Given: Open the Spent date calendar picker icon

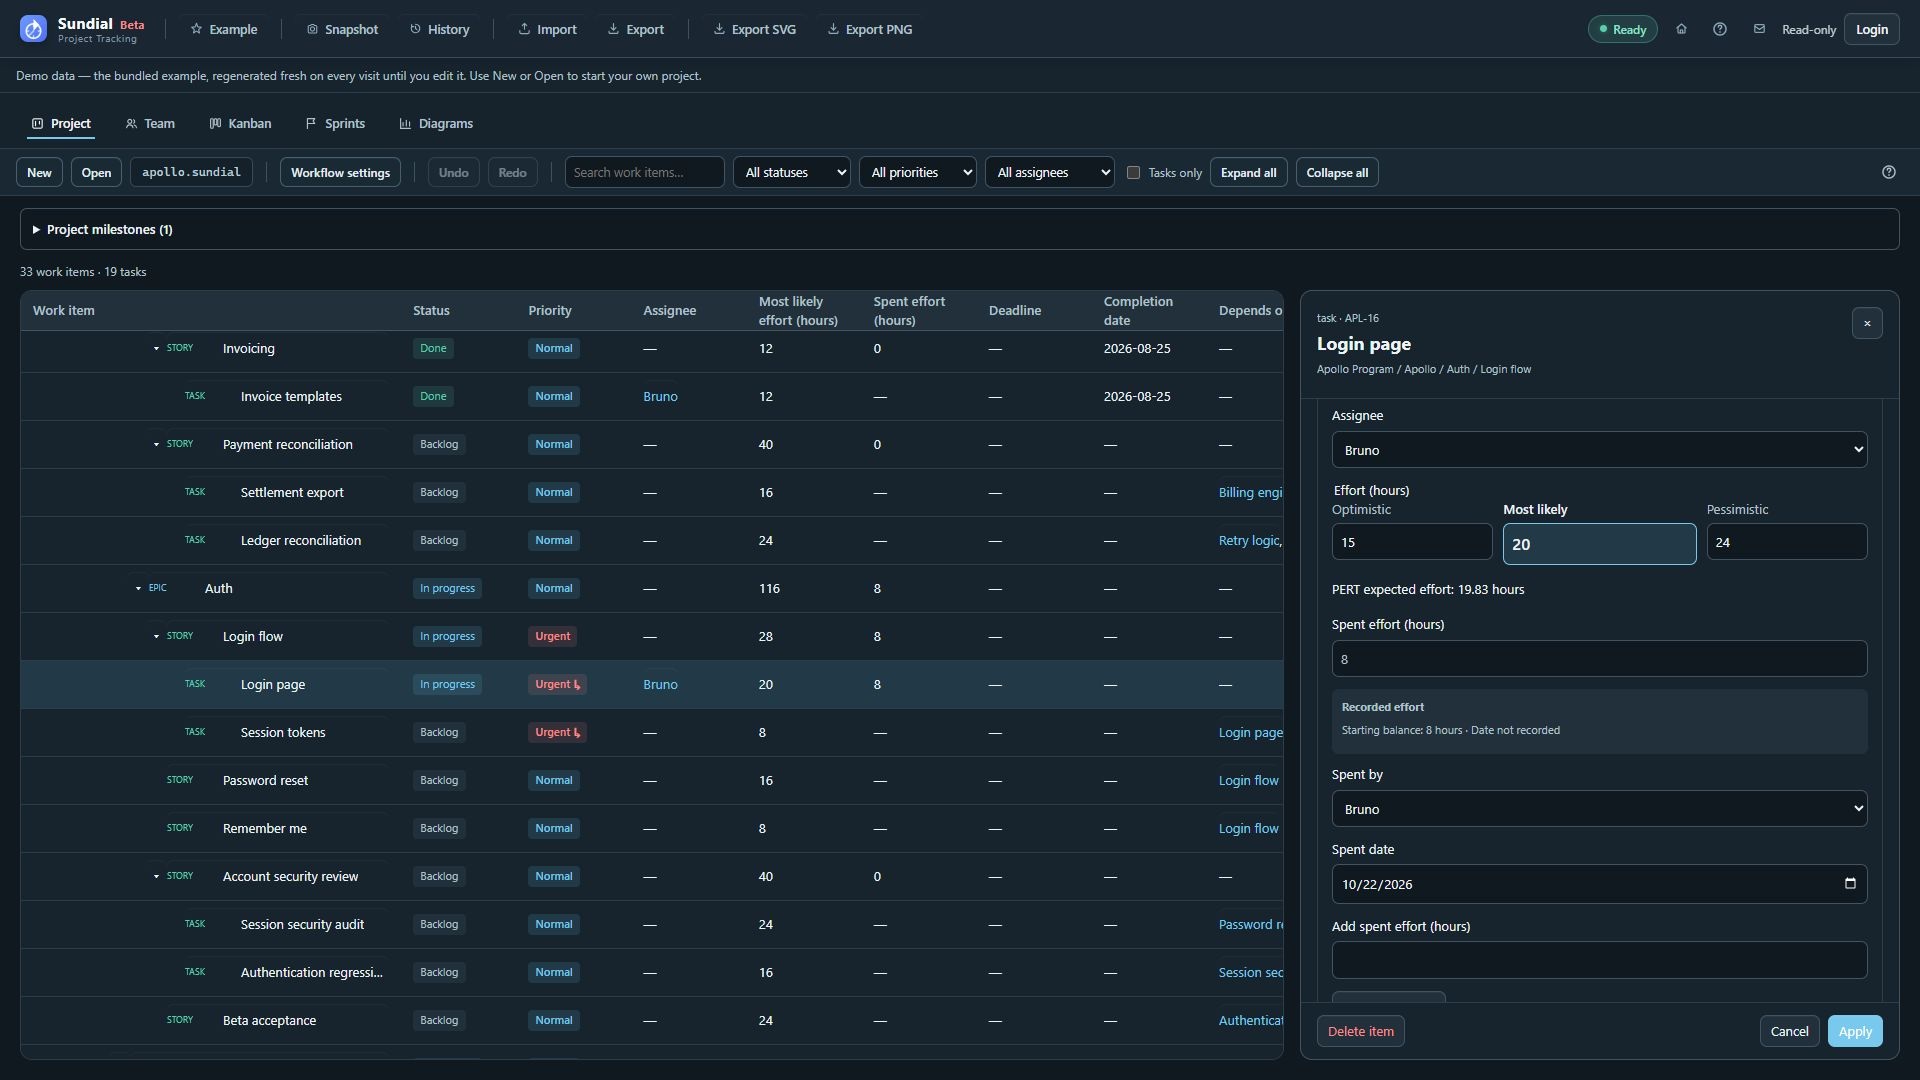Looking at the screenshot, I should (x=1850, y=883).
